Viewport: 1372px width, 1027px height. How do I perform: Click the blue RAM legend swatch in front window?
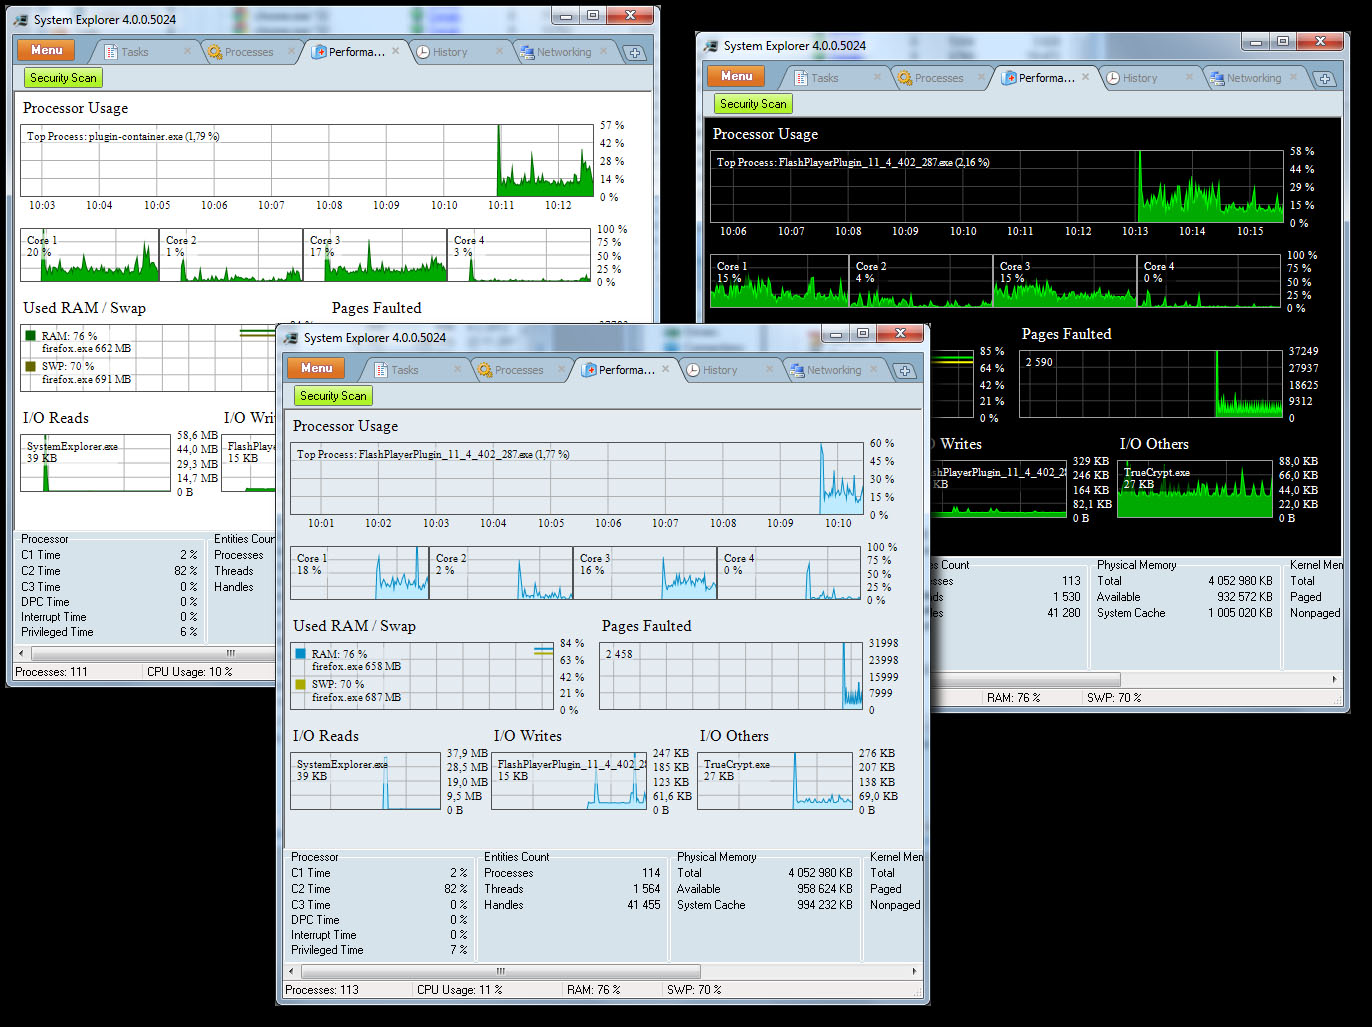[x=300, y=654]
